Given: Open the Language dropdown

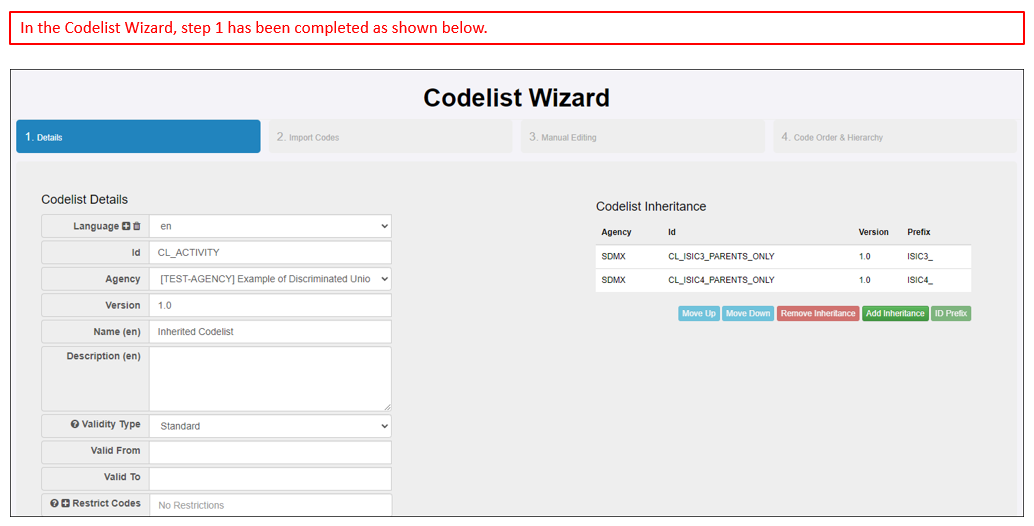Looking at the screenshot, I should click(x=270, y=227).
